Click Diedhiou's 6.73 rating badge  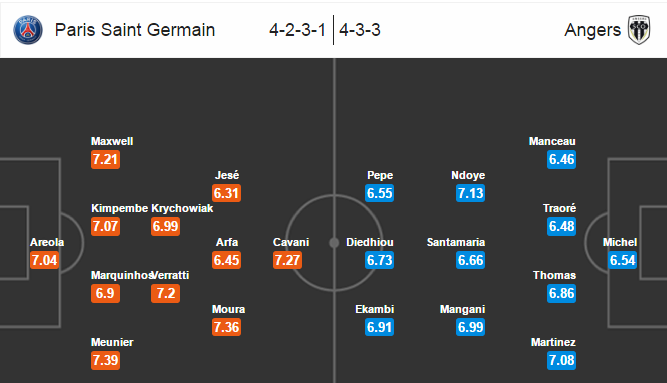point(379,260)
